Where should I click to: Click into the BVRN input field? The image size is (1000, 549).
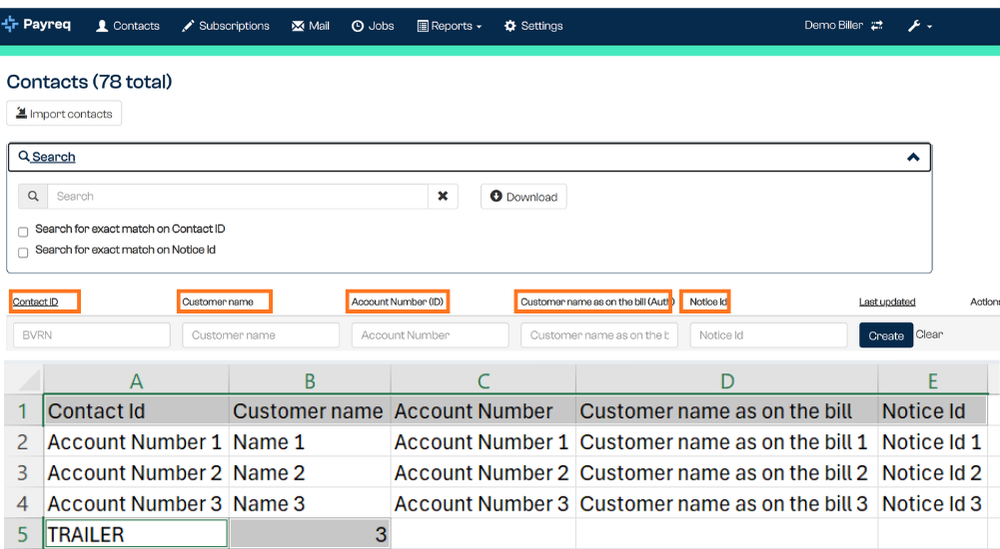(x=92, y=335)
